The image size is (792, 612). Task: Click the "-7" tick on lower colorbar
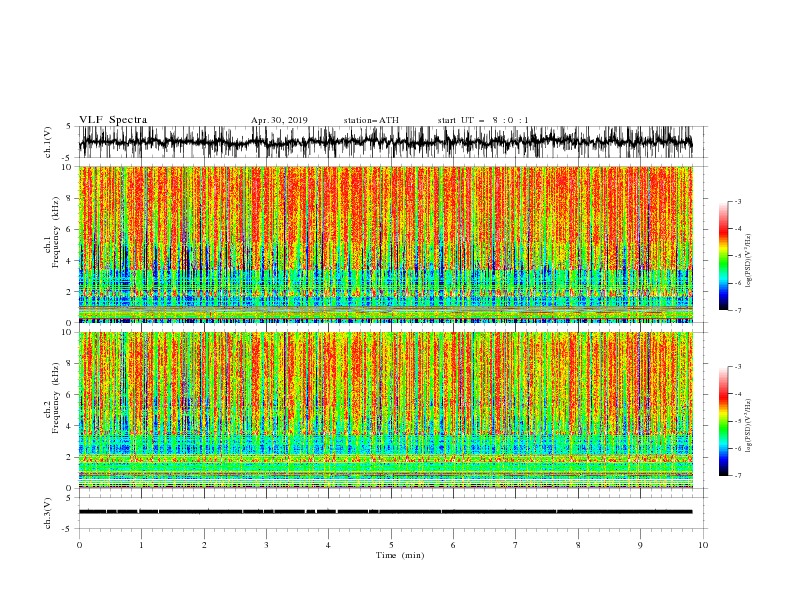coord(738,475)
